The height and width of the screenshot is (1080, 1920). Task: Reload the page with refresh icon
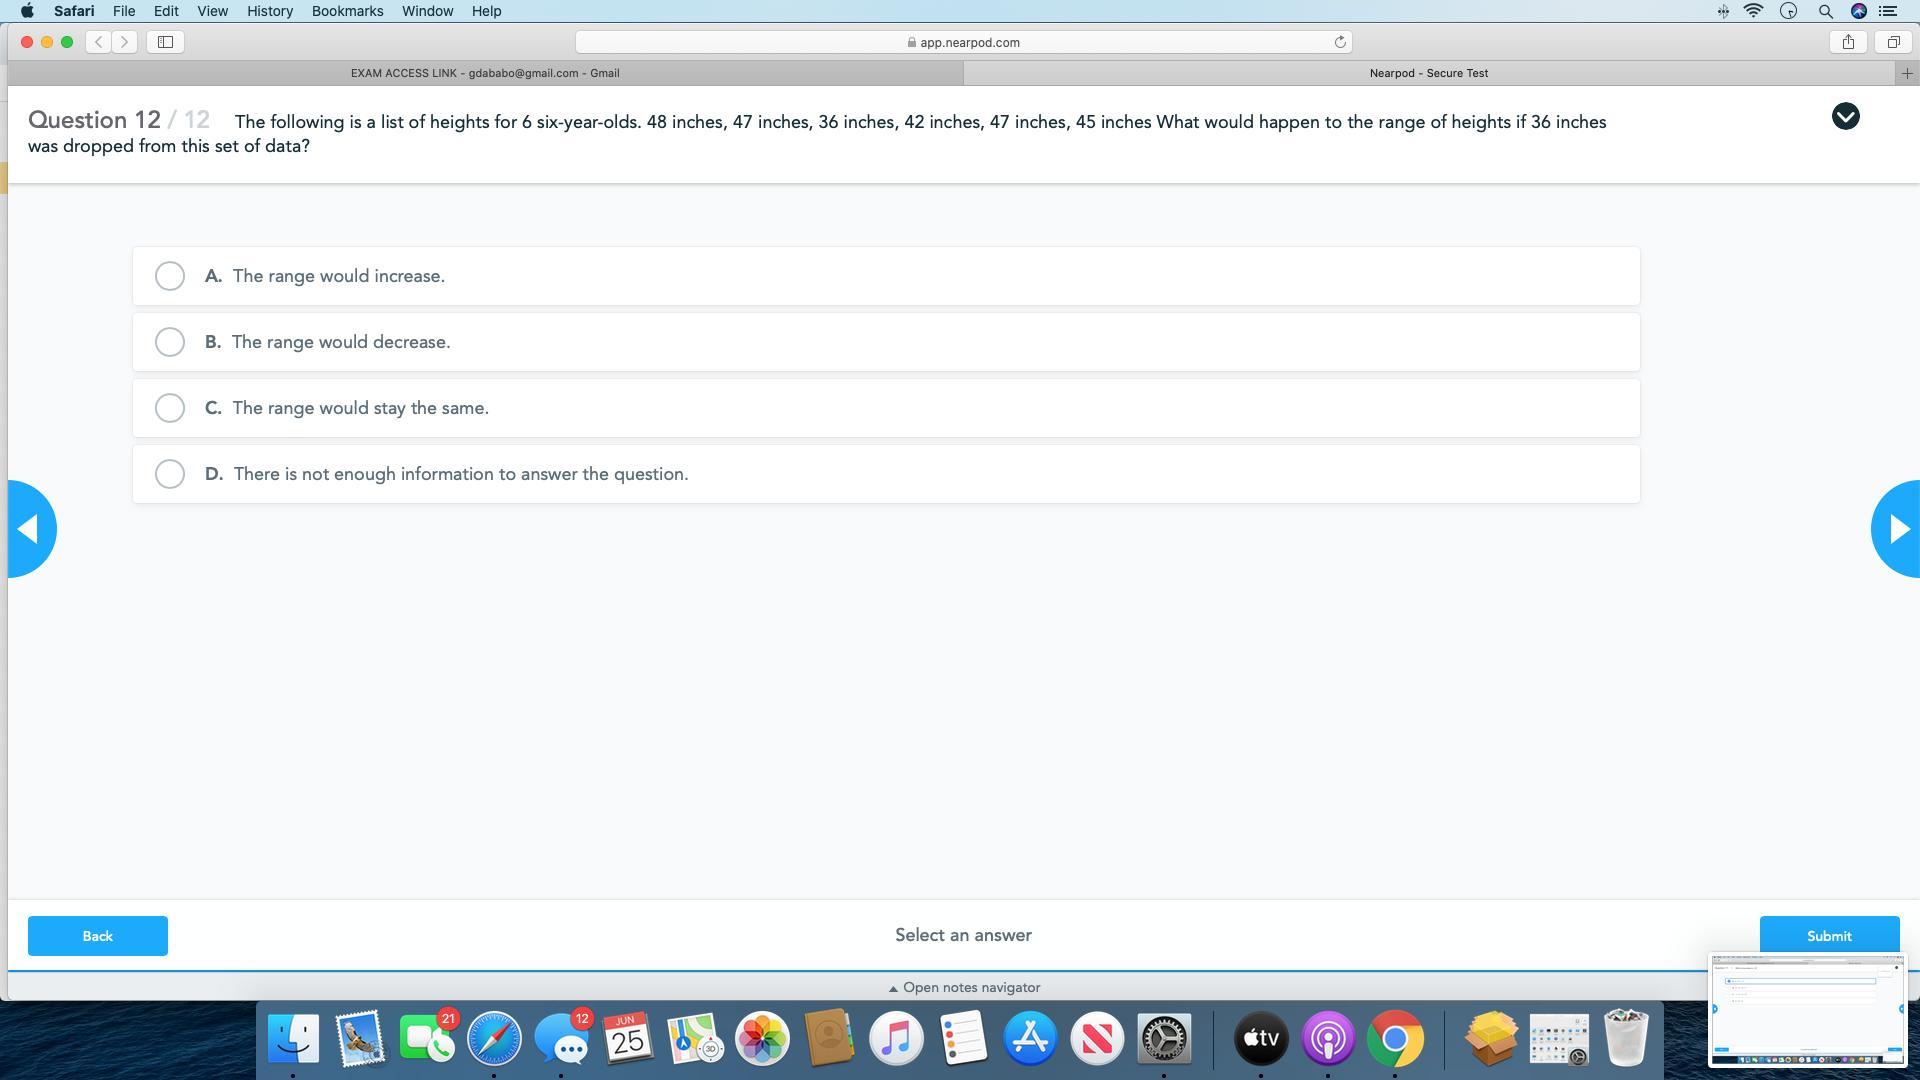[1340, 42]
